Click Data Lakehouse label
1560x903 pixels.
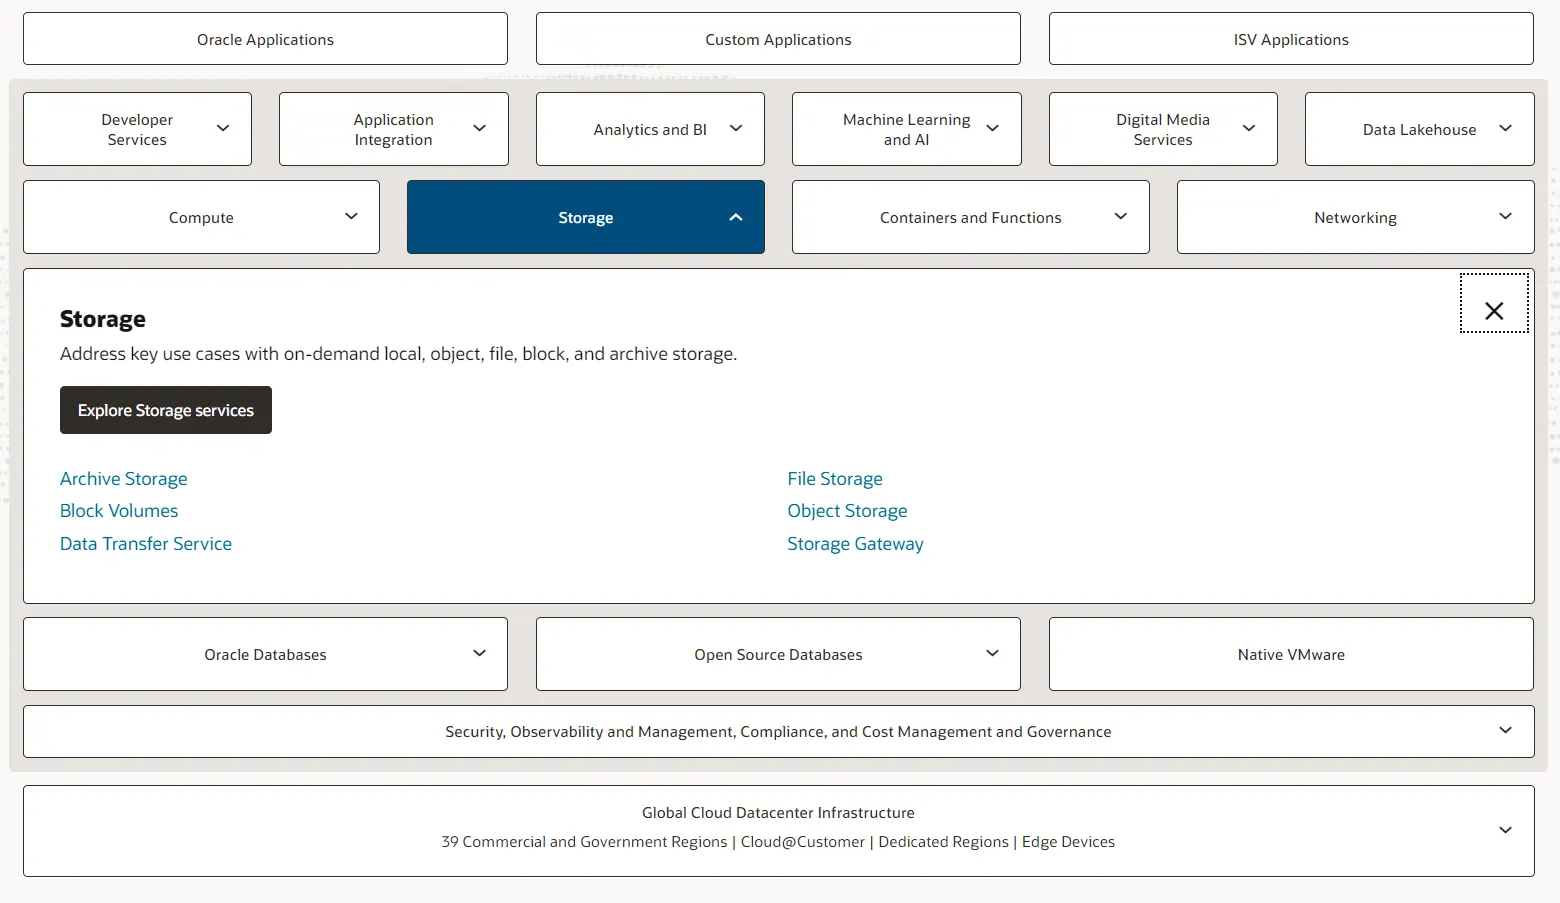click(1419, 130)
